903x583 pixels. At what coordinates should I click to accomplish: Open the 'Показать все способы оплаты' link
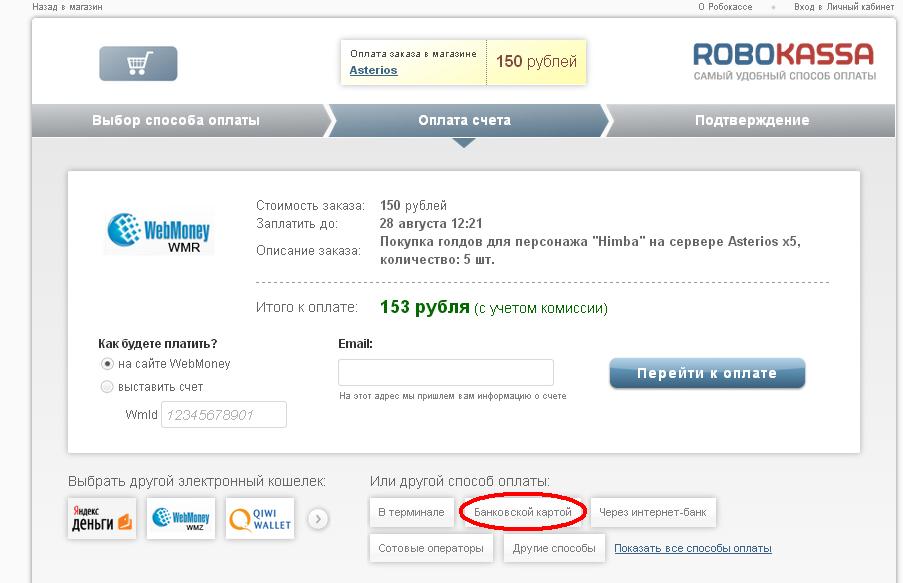[x=693, y=548]
